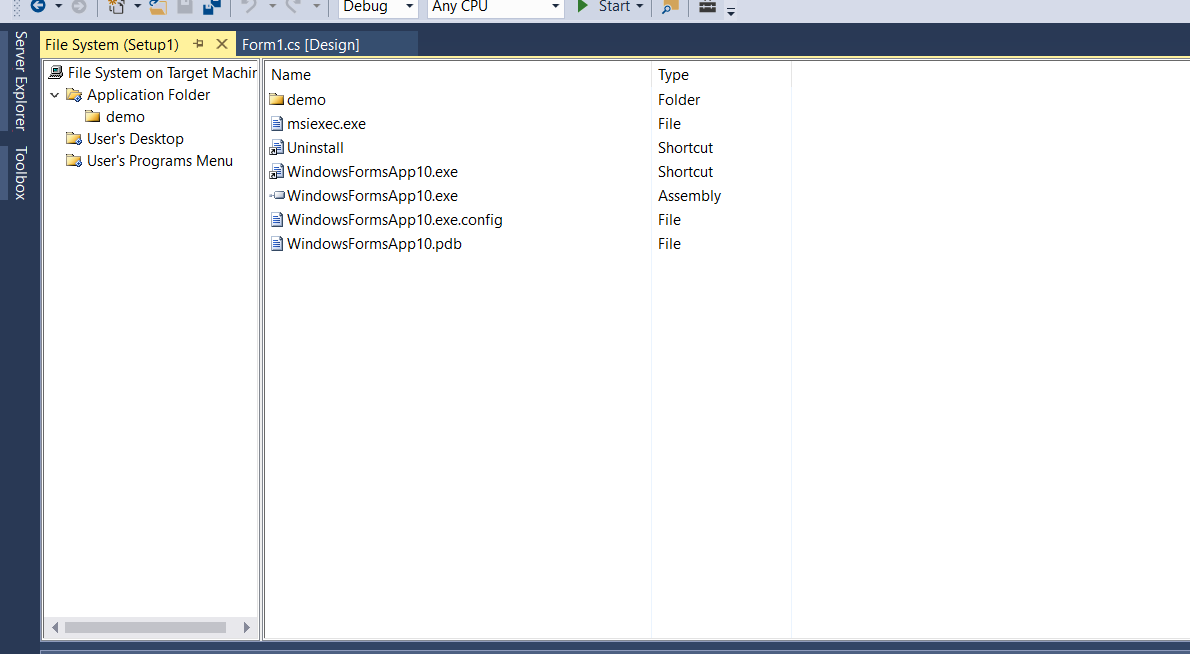Click File type cell for msiexec.exe
The image size is (1190, 654).
pyautogui.click(x=669, y=124)
